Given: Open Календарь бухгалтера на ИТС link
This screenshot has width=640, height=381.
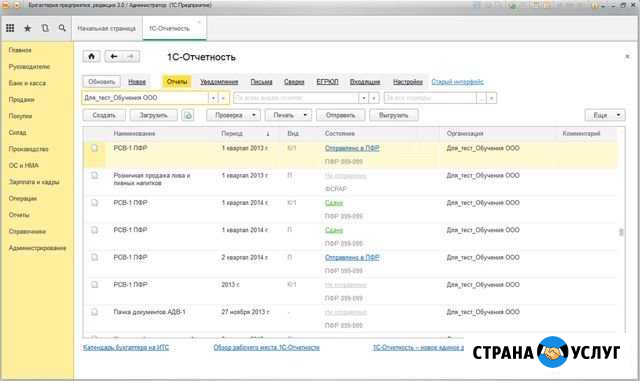Looking at the screenshot, I should 126,348.
